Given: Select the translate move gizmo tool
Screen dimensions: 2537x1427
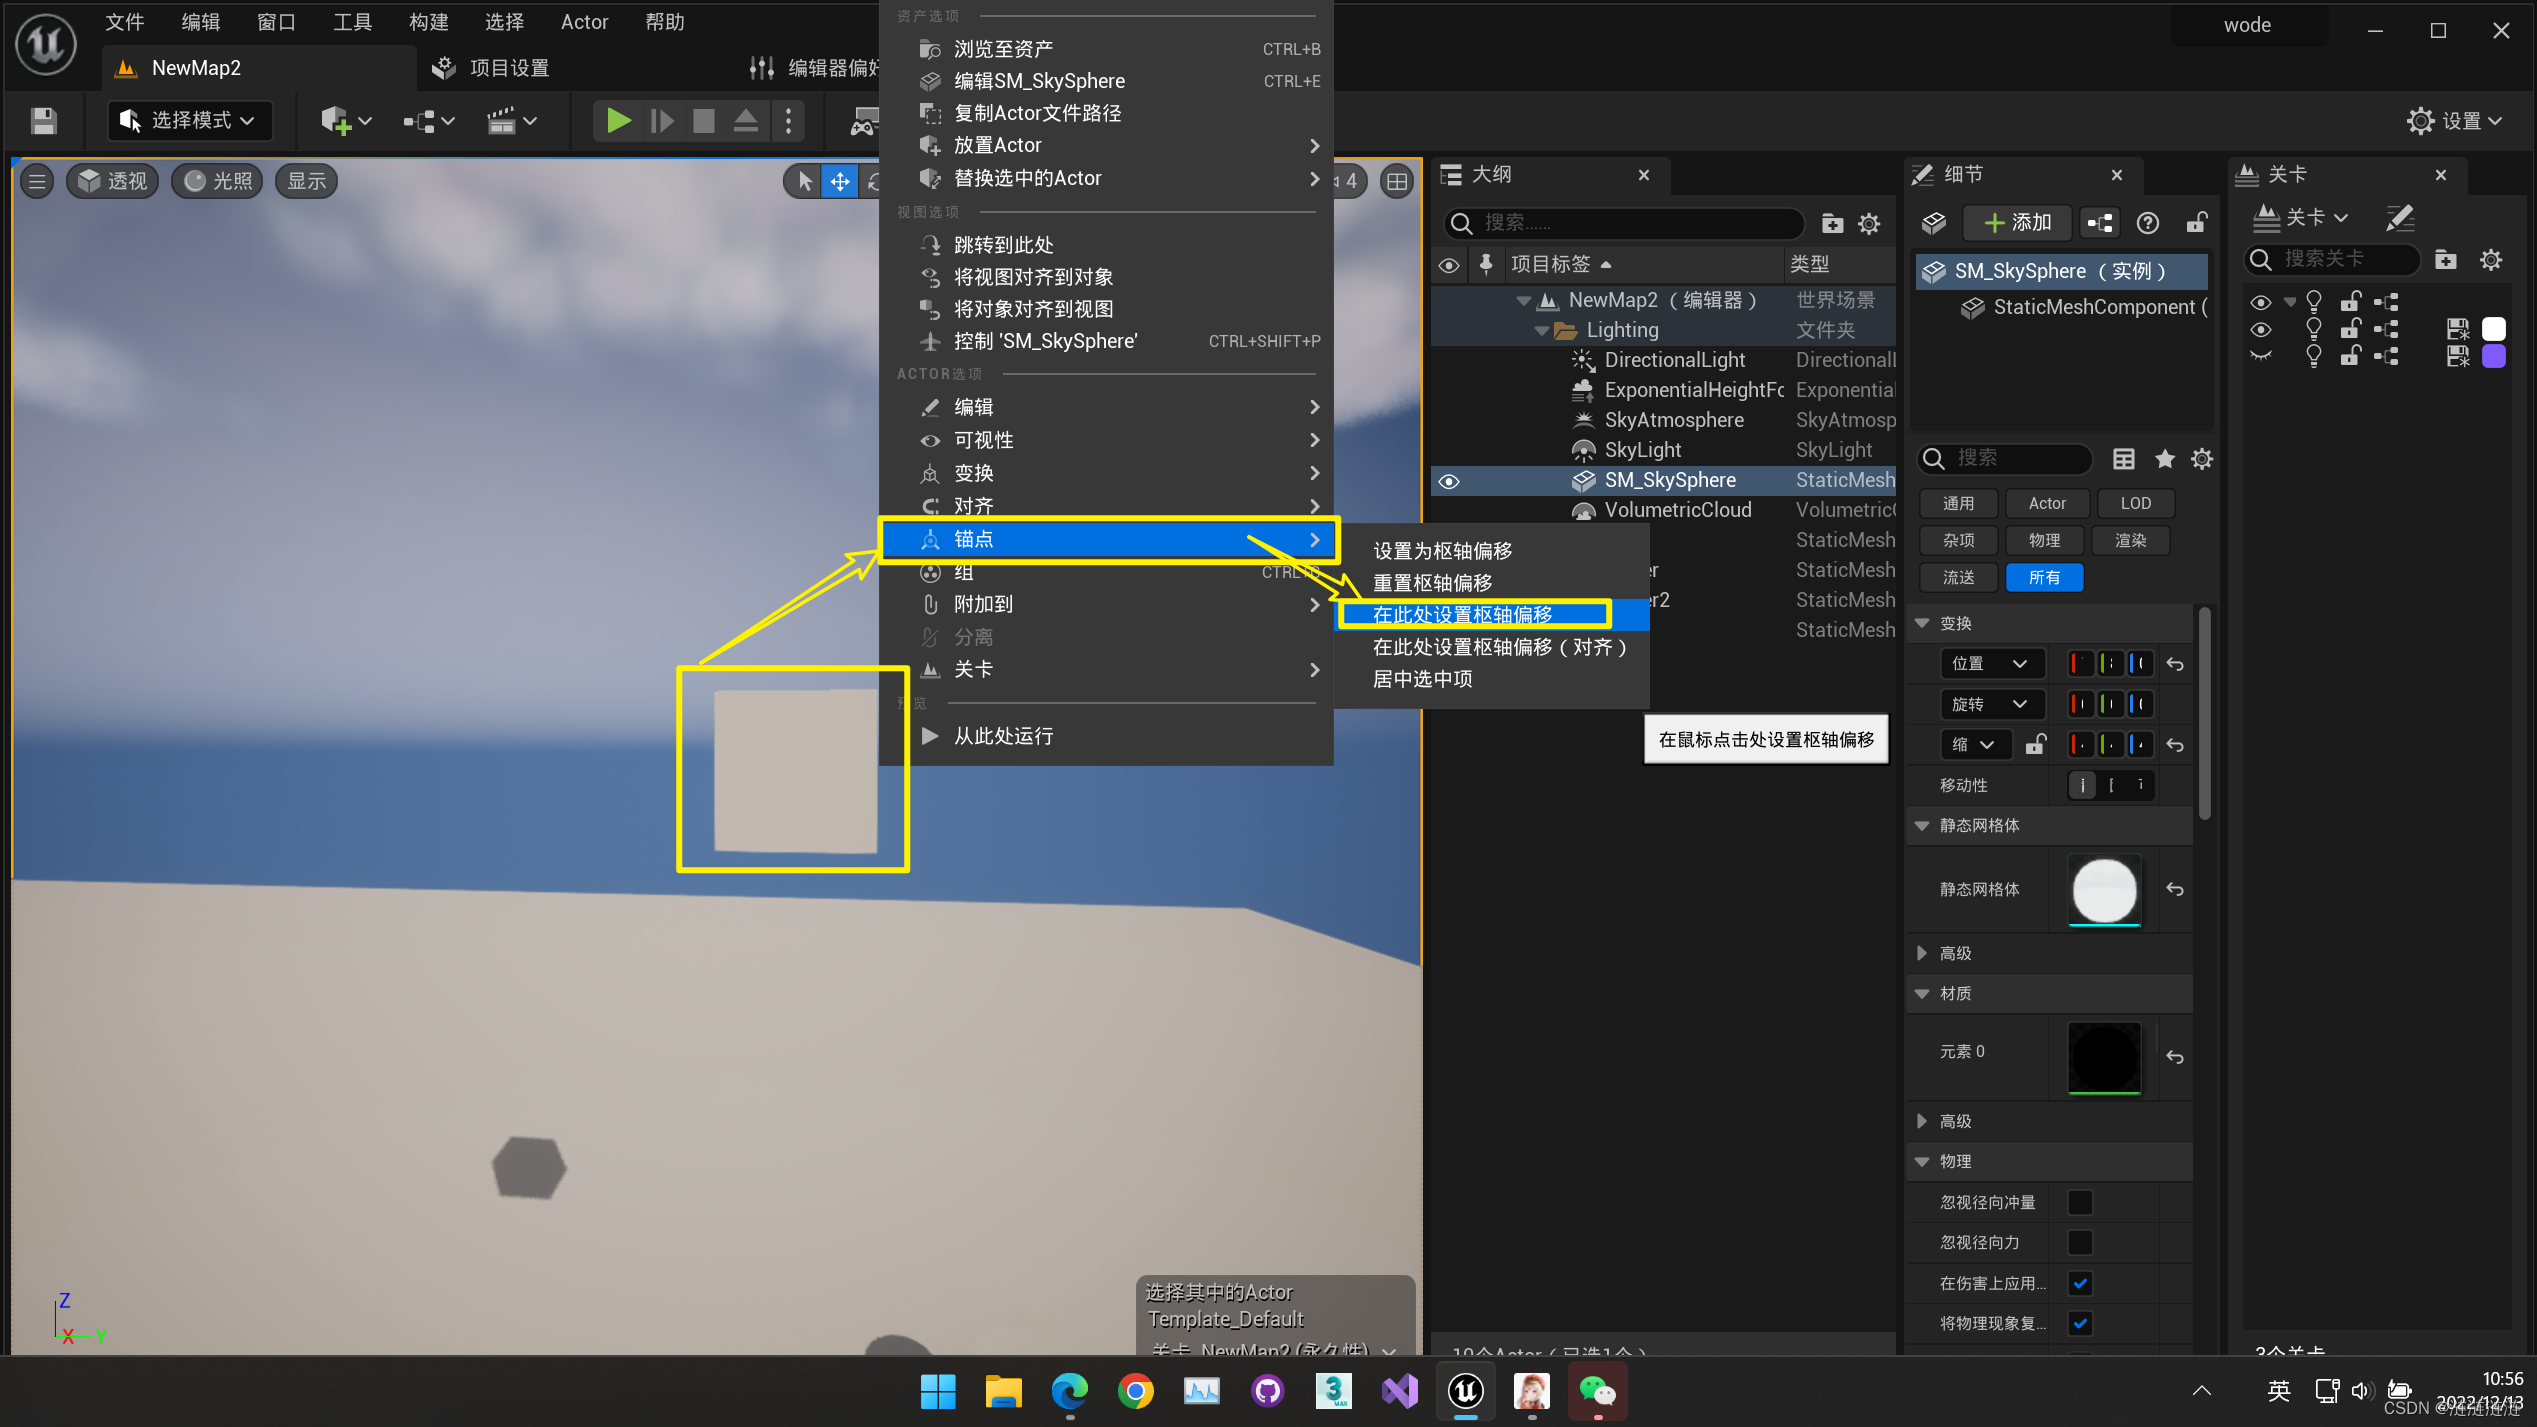Looking at the screenshot, I should pos(839,181).
